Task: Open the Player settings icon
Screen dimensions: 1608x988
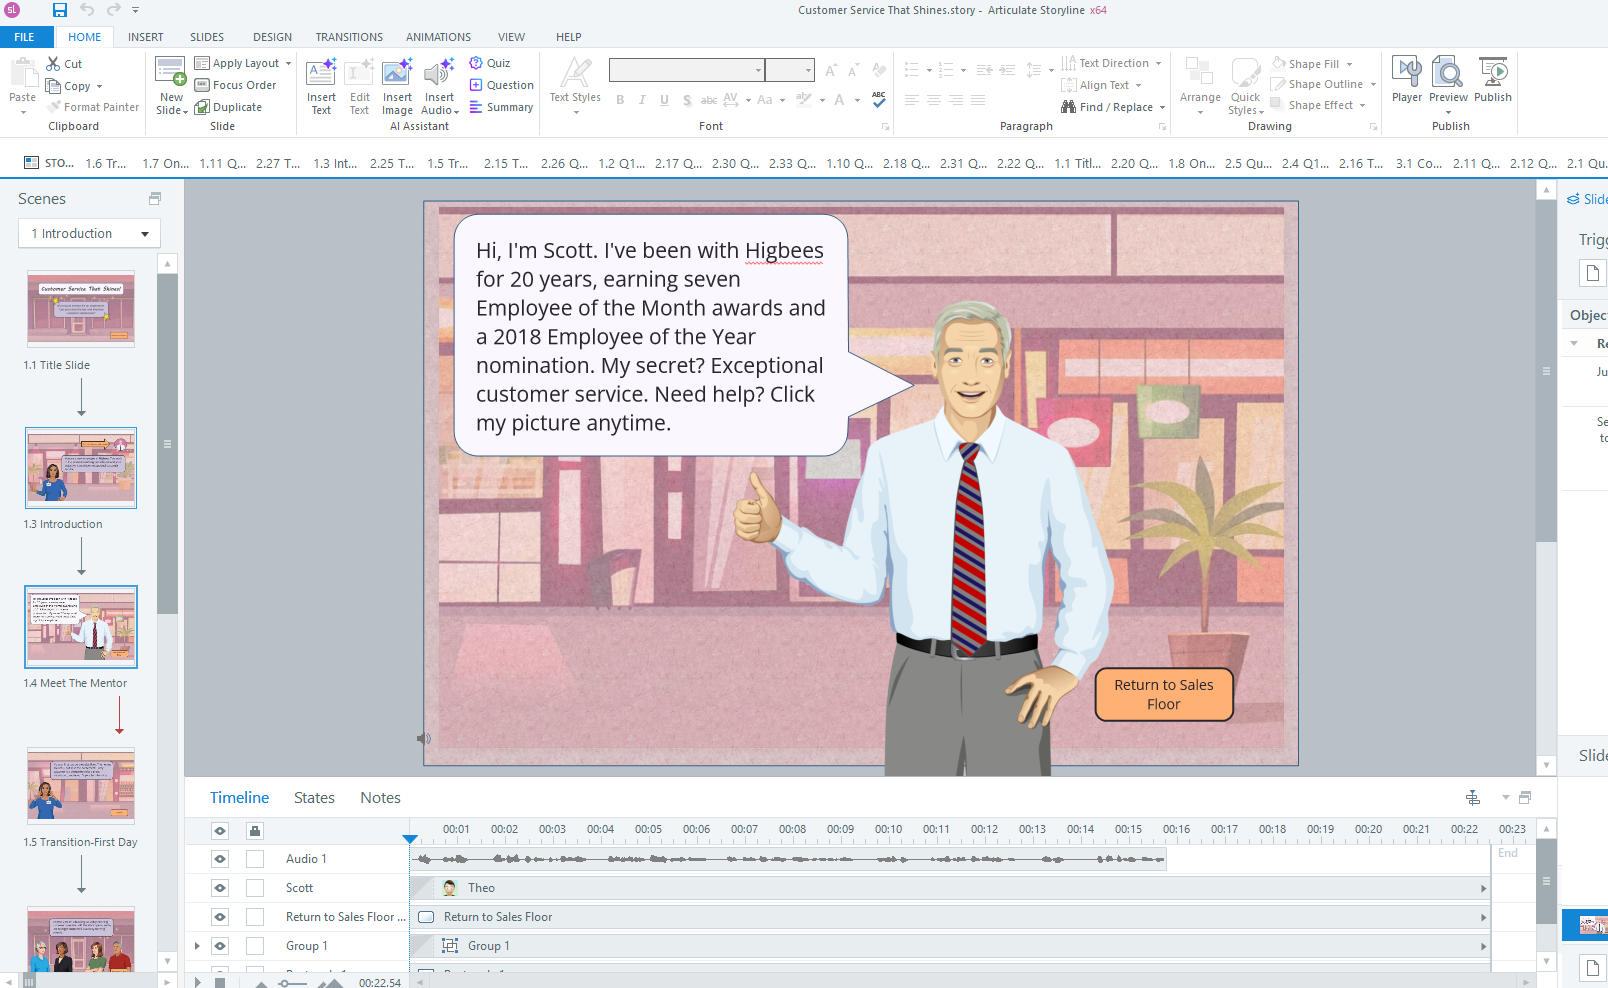Action: point(1407,72)
